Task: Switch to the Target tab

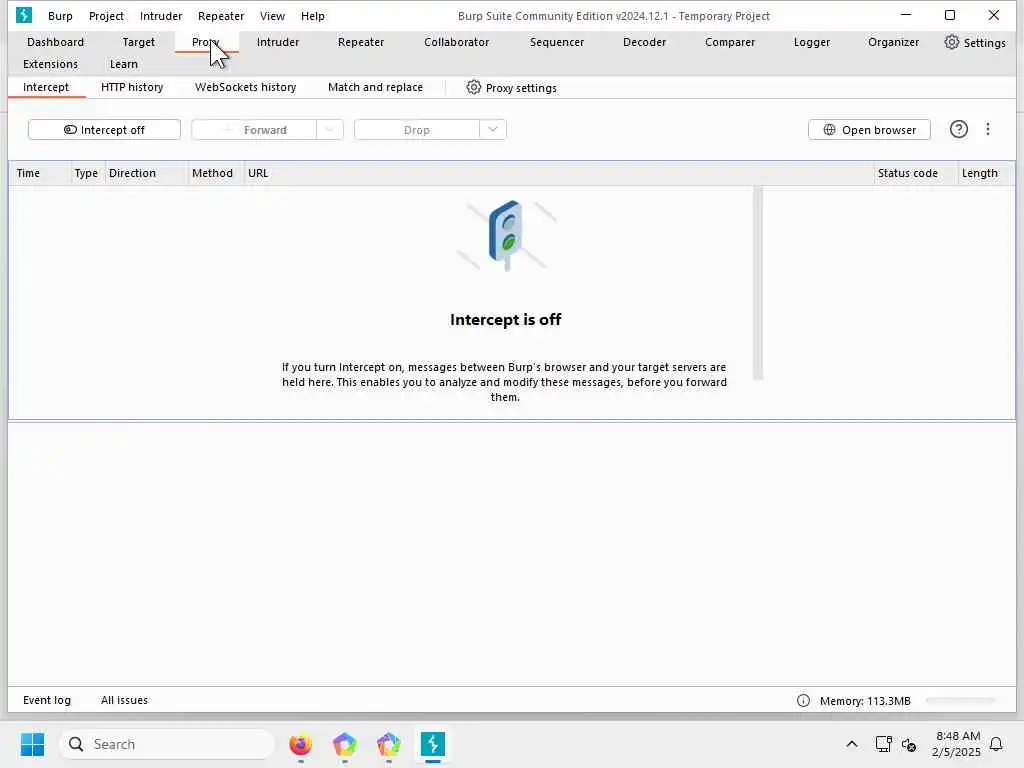Action: tap(138, 42)
